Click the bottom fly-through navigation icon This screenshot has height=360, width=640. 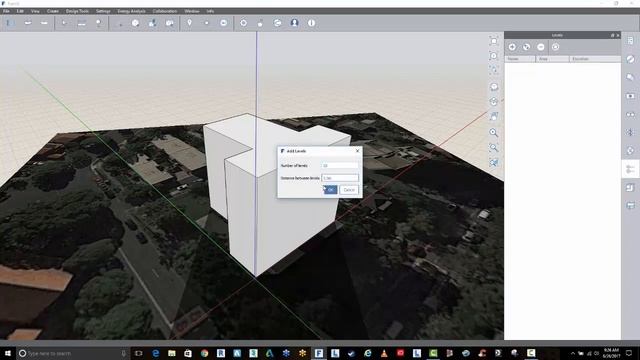494,162
